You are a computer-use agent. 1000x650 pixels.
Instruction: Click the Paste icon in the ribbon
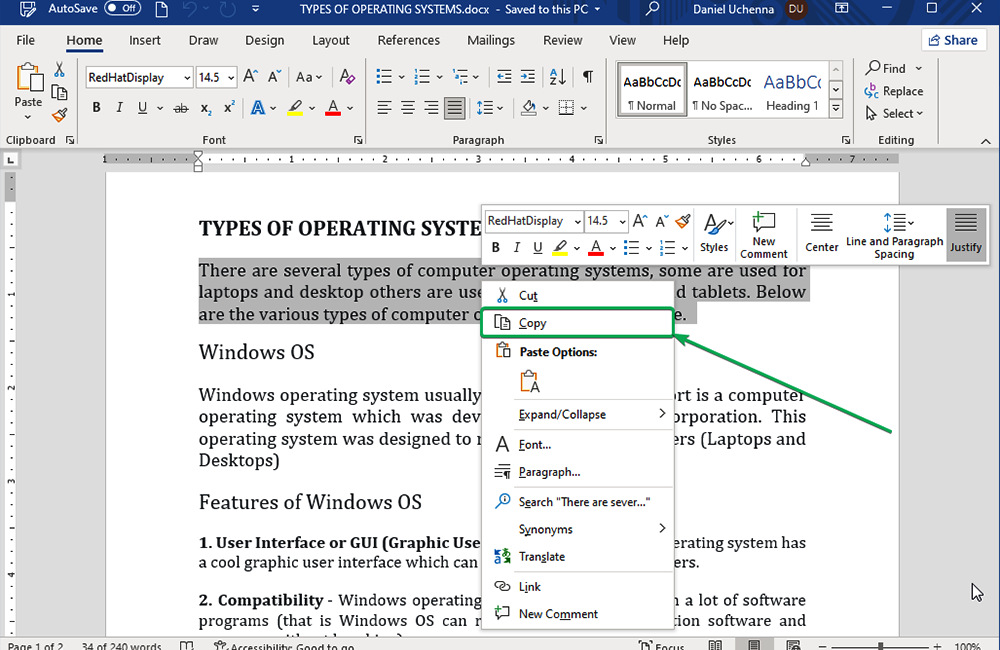[28, 85]
